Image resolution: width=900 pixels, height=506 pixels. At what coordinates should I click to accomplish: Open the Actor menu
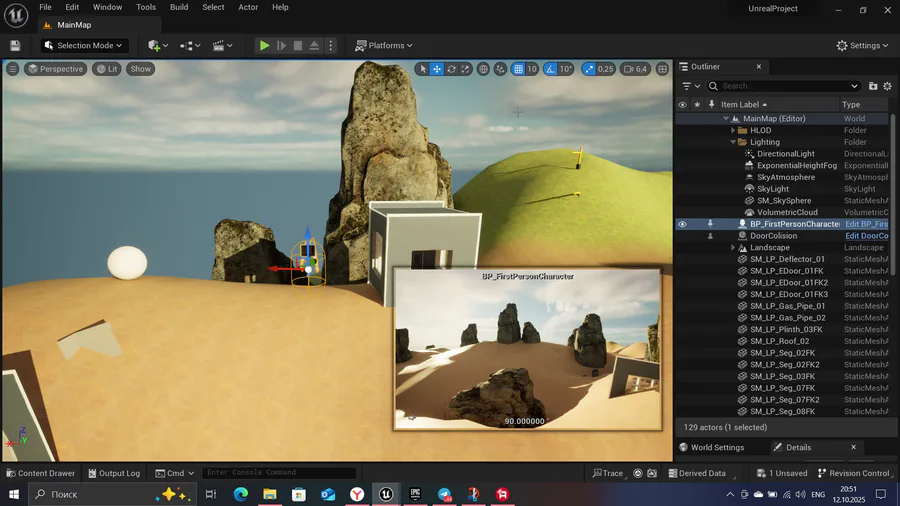coord(248,7)
